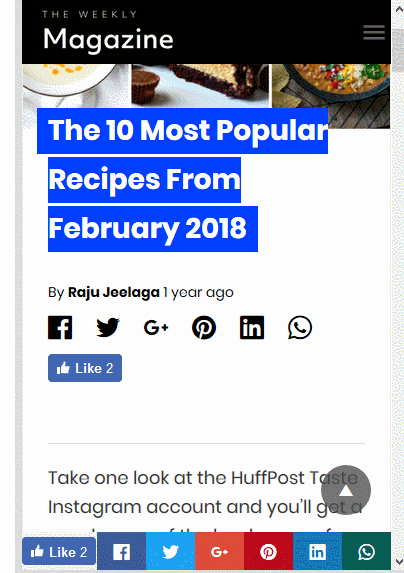Tap LinkedIn button in bottom share bar
Viewport: 404px width, 573px height.
(x=317, y=551)
